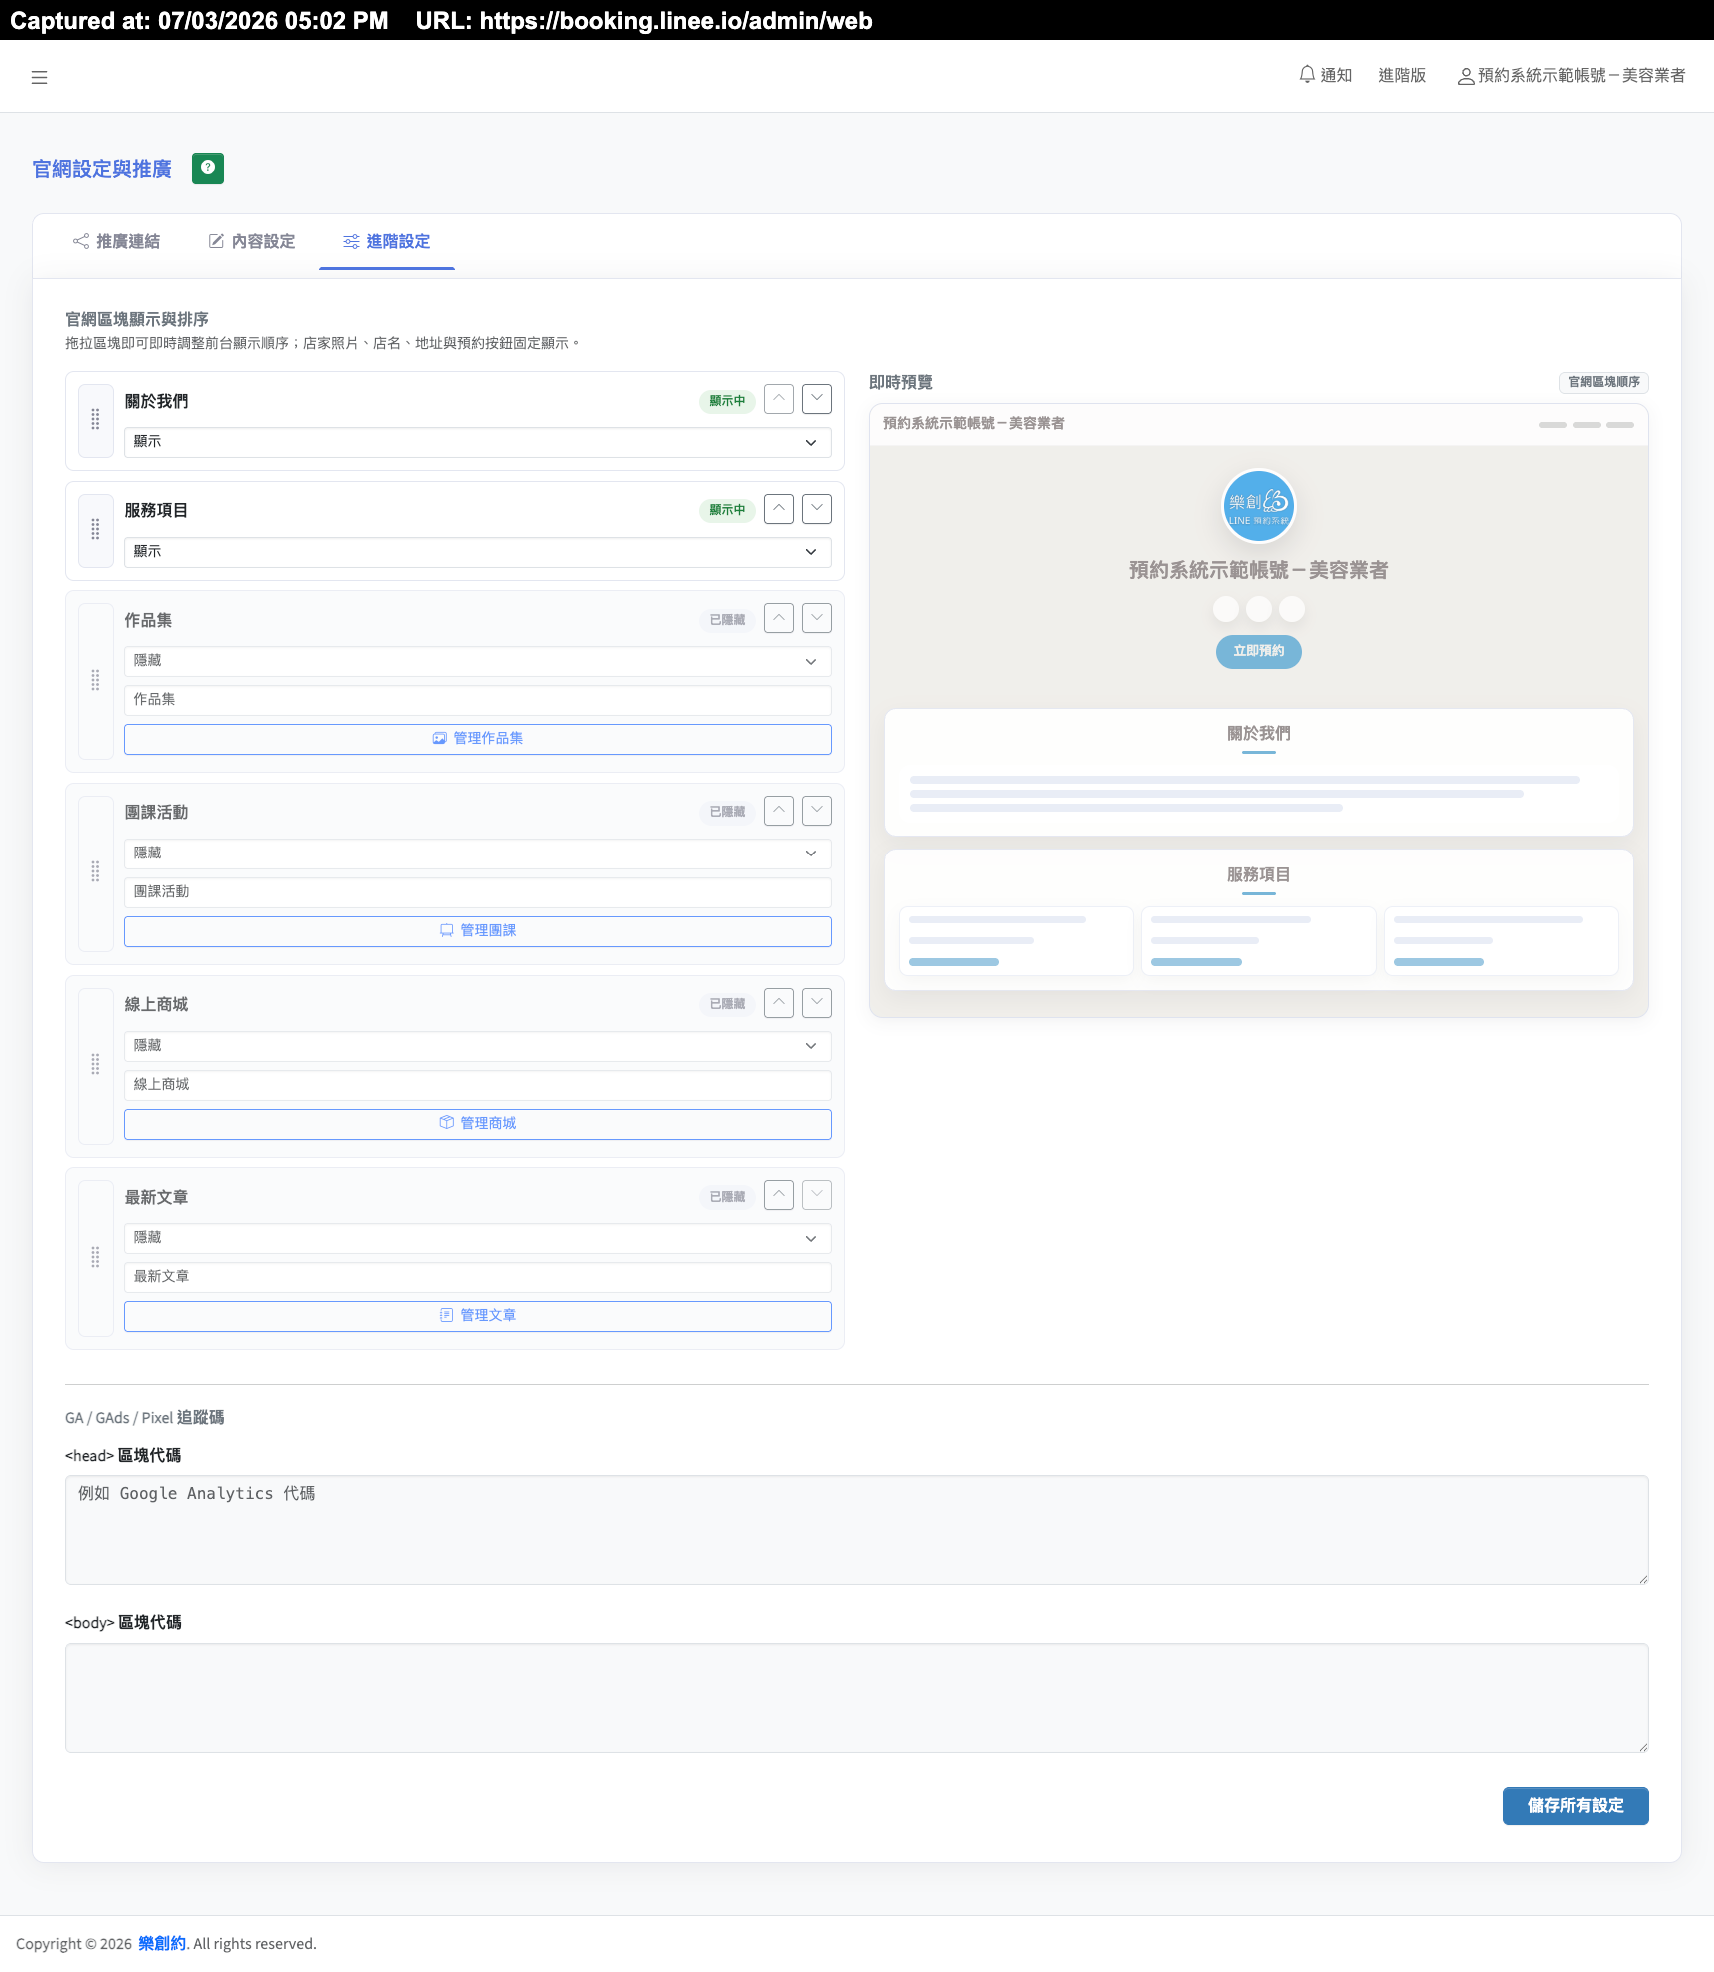Grab the drag handle for 作品集

click(96, 681)
